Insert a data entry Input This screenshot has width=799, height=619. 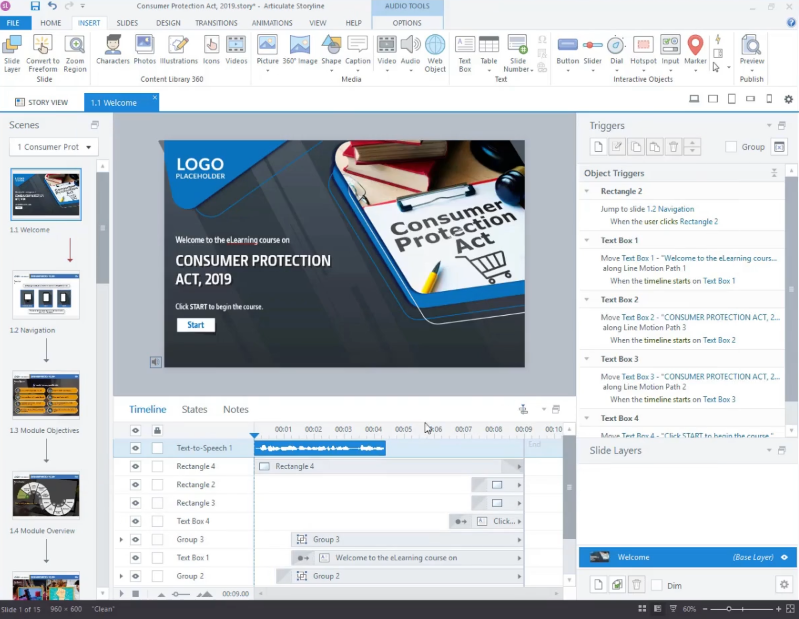point(670,53)
